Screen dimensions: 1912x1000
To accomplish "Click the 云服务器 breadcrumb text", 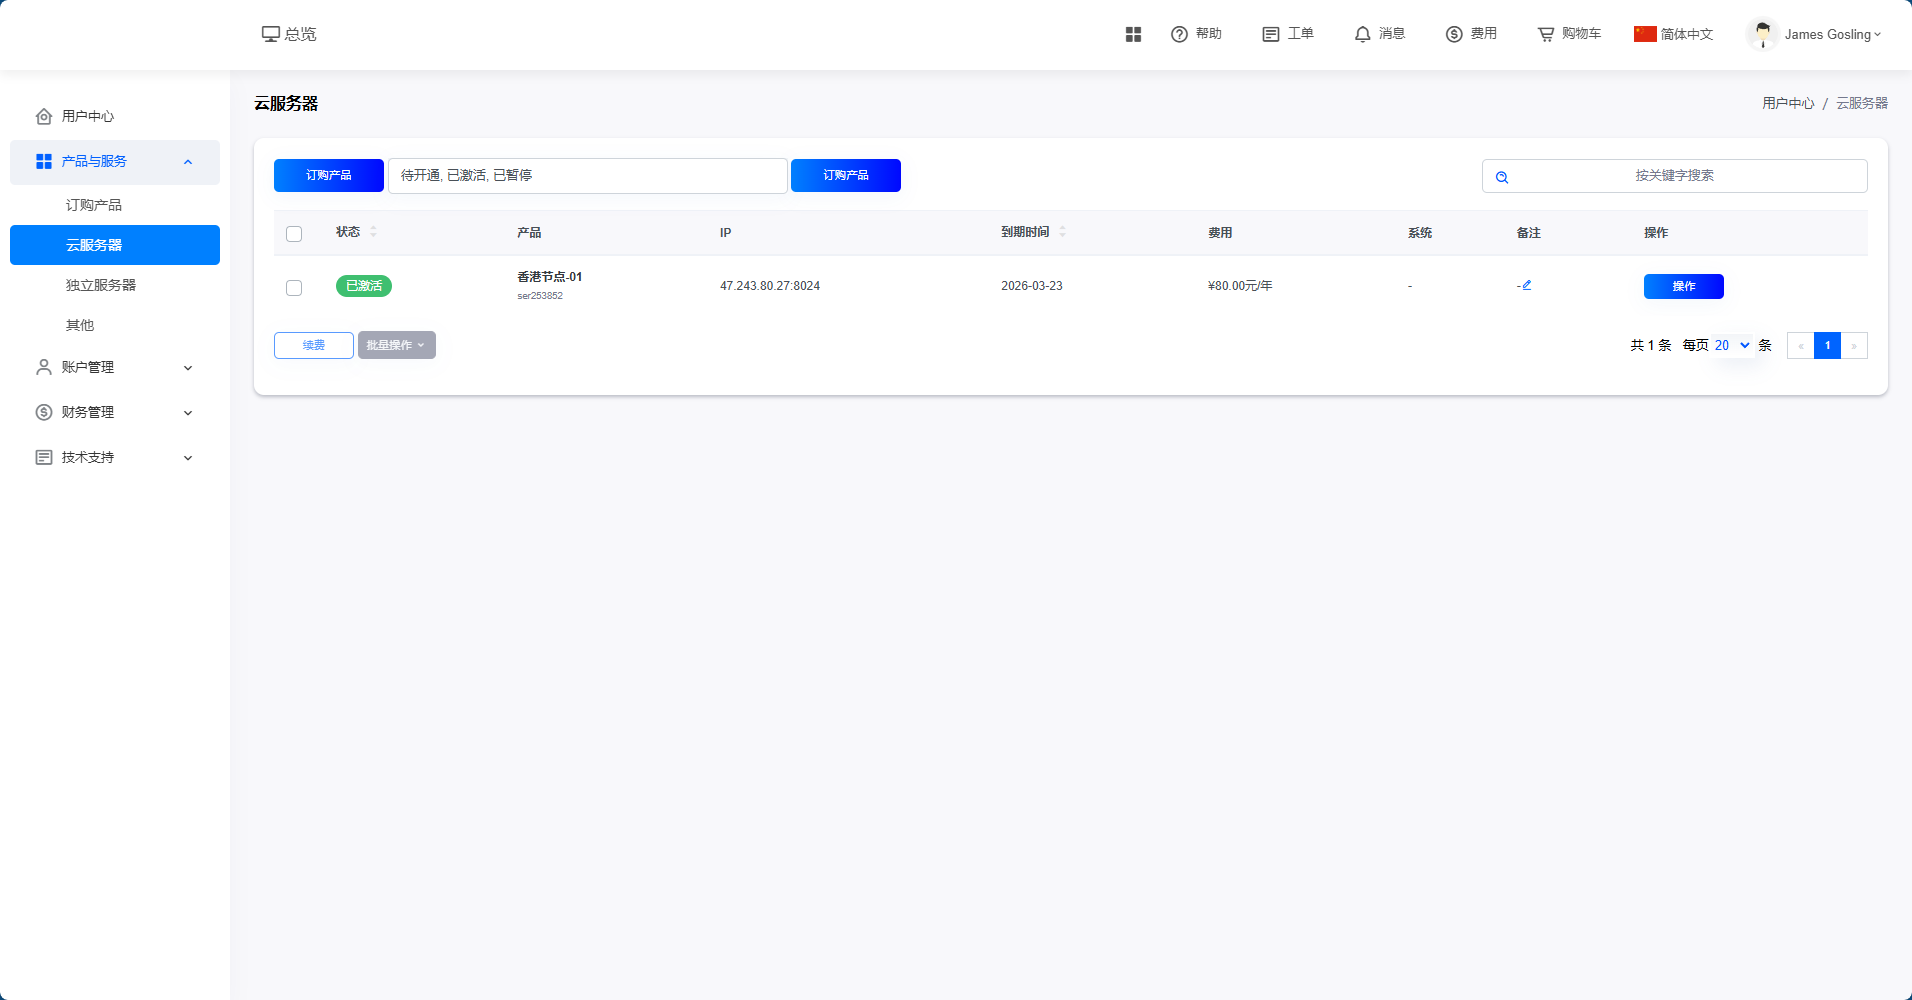I will (1862, 103).
